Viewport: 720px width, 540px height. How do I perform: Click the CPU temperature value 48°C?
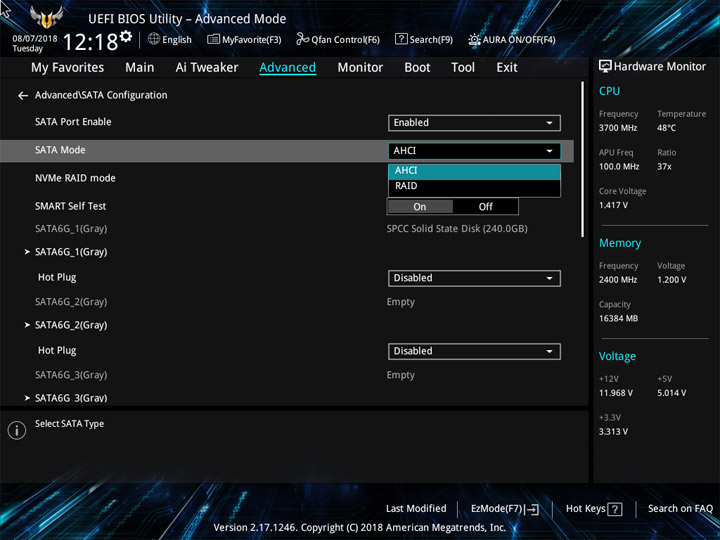click(666, 128)
